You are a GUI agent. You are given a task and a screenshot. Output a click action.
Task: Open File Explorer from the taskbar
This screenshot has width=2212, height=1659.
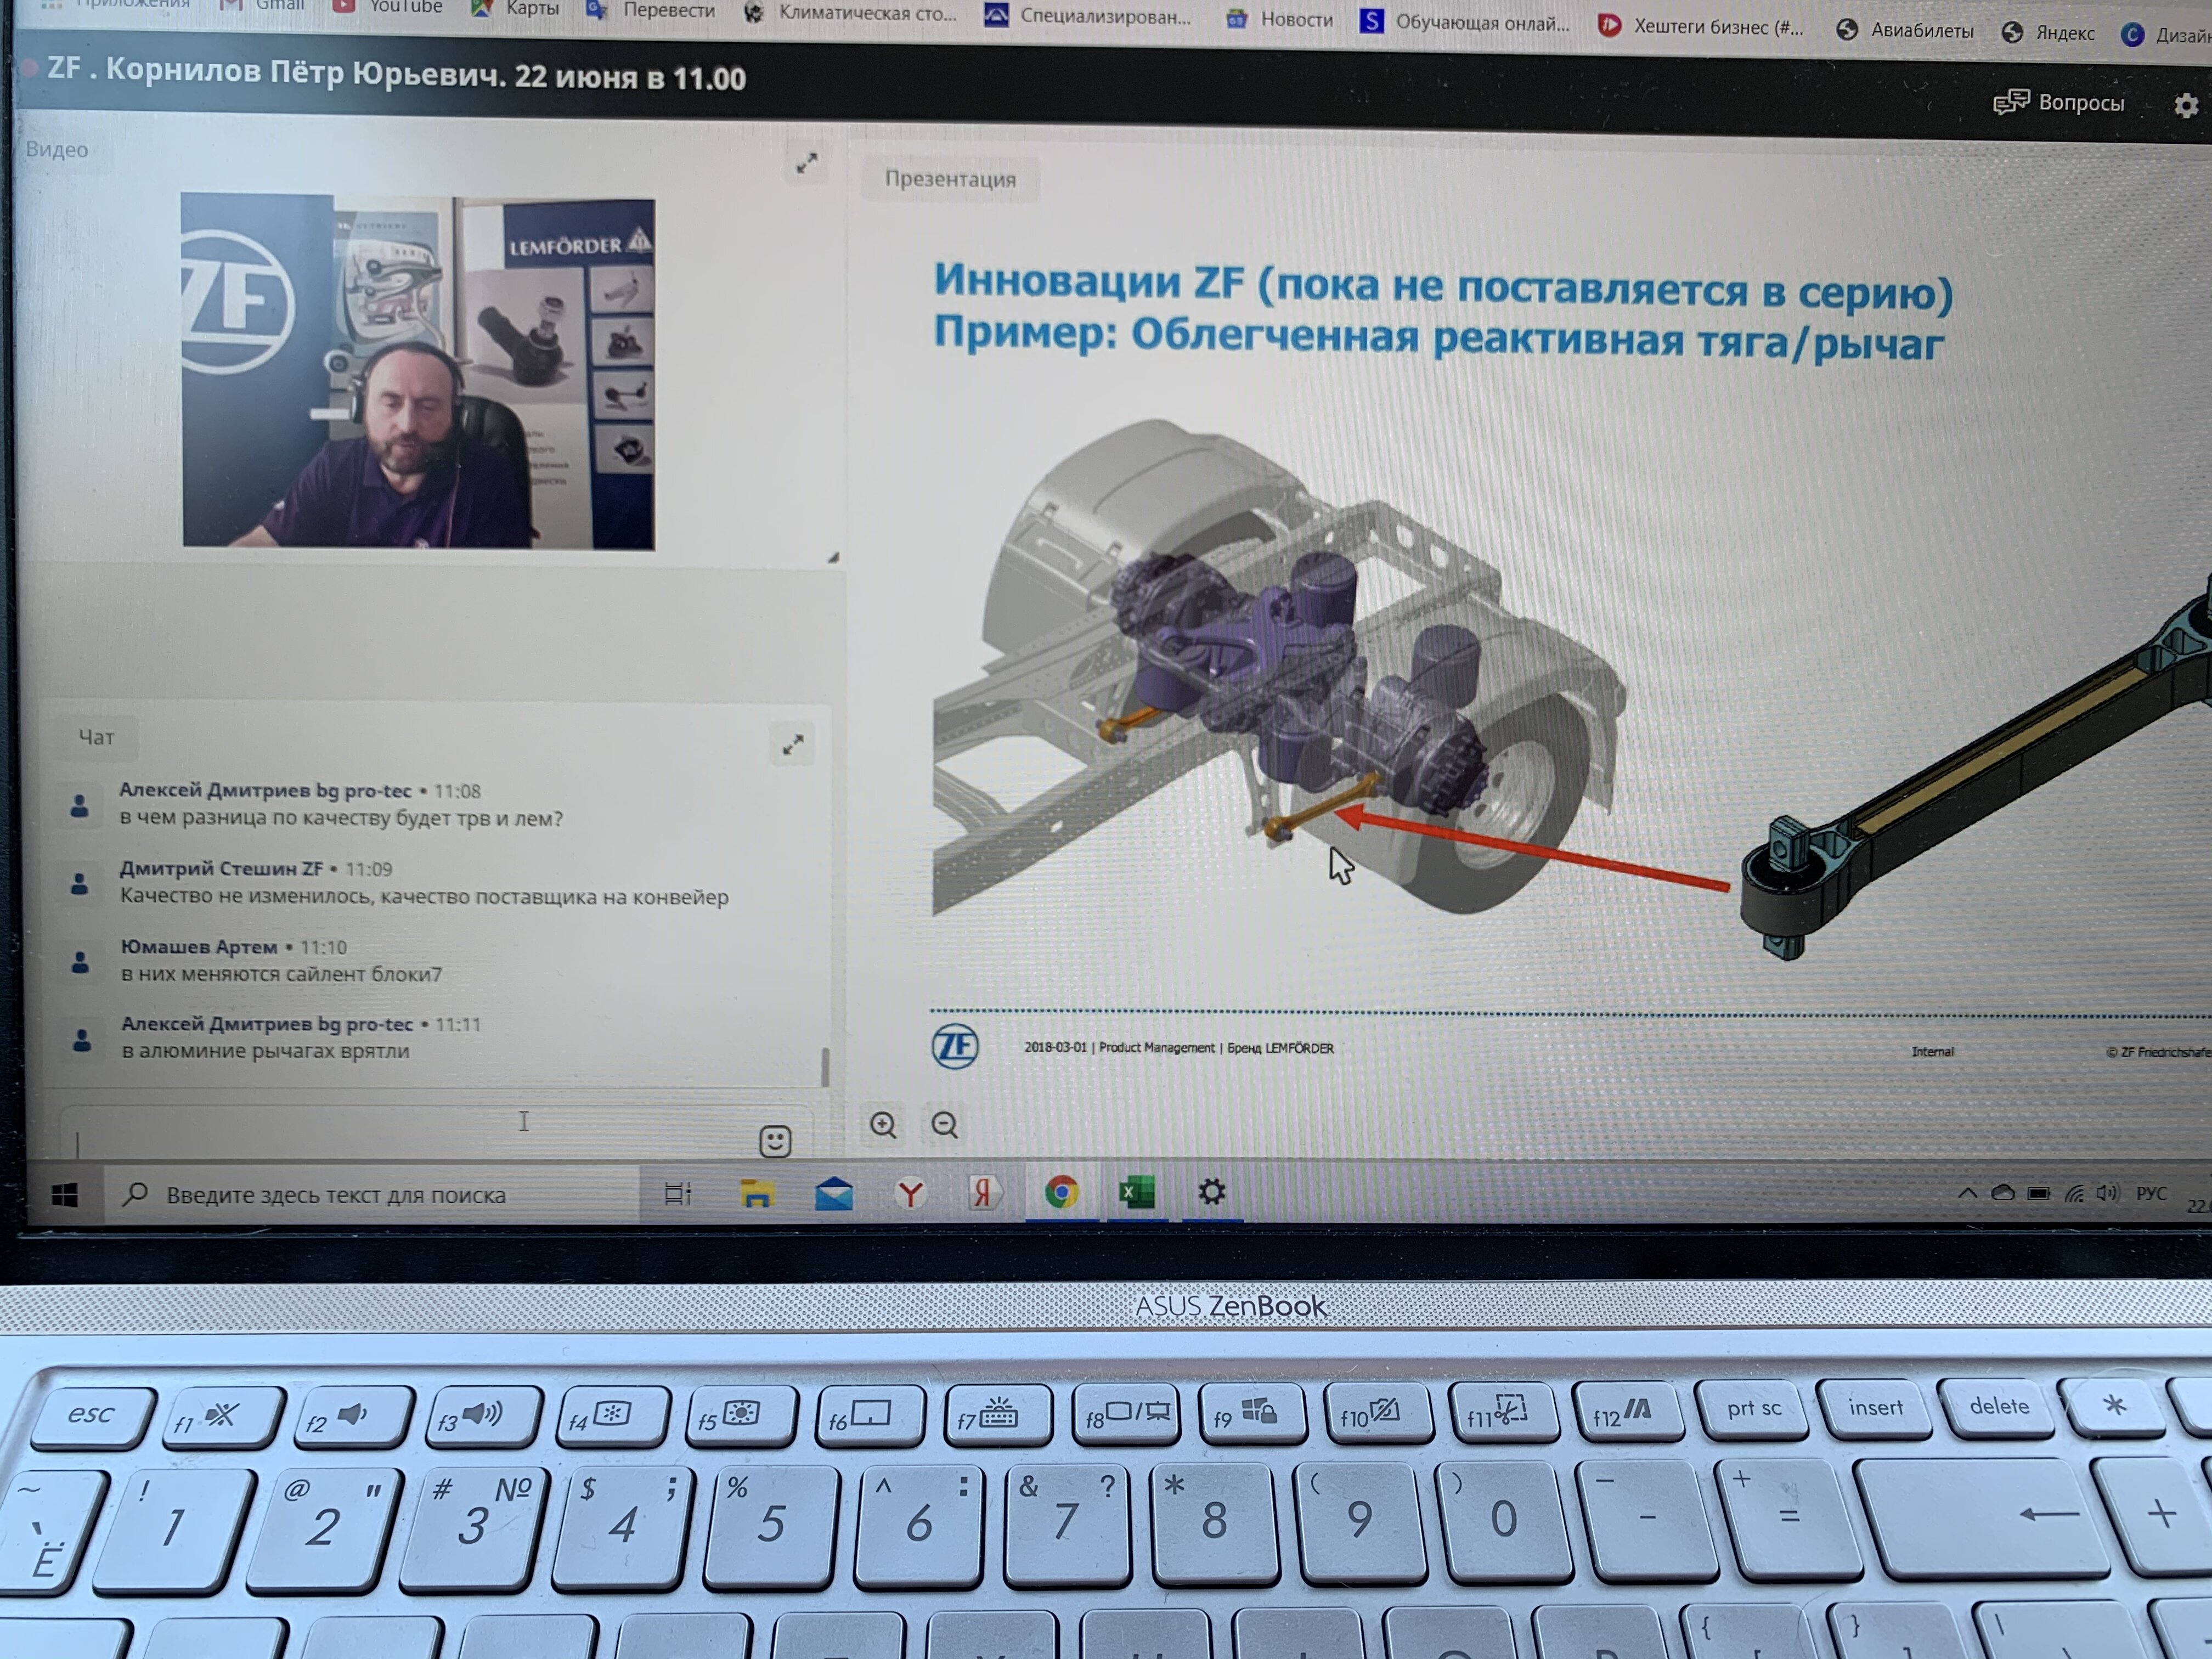pos(757,1193)
